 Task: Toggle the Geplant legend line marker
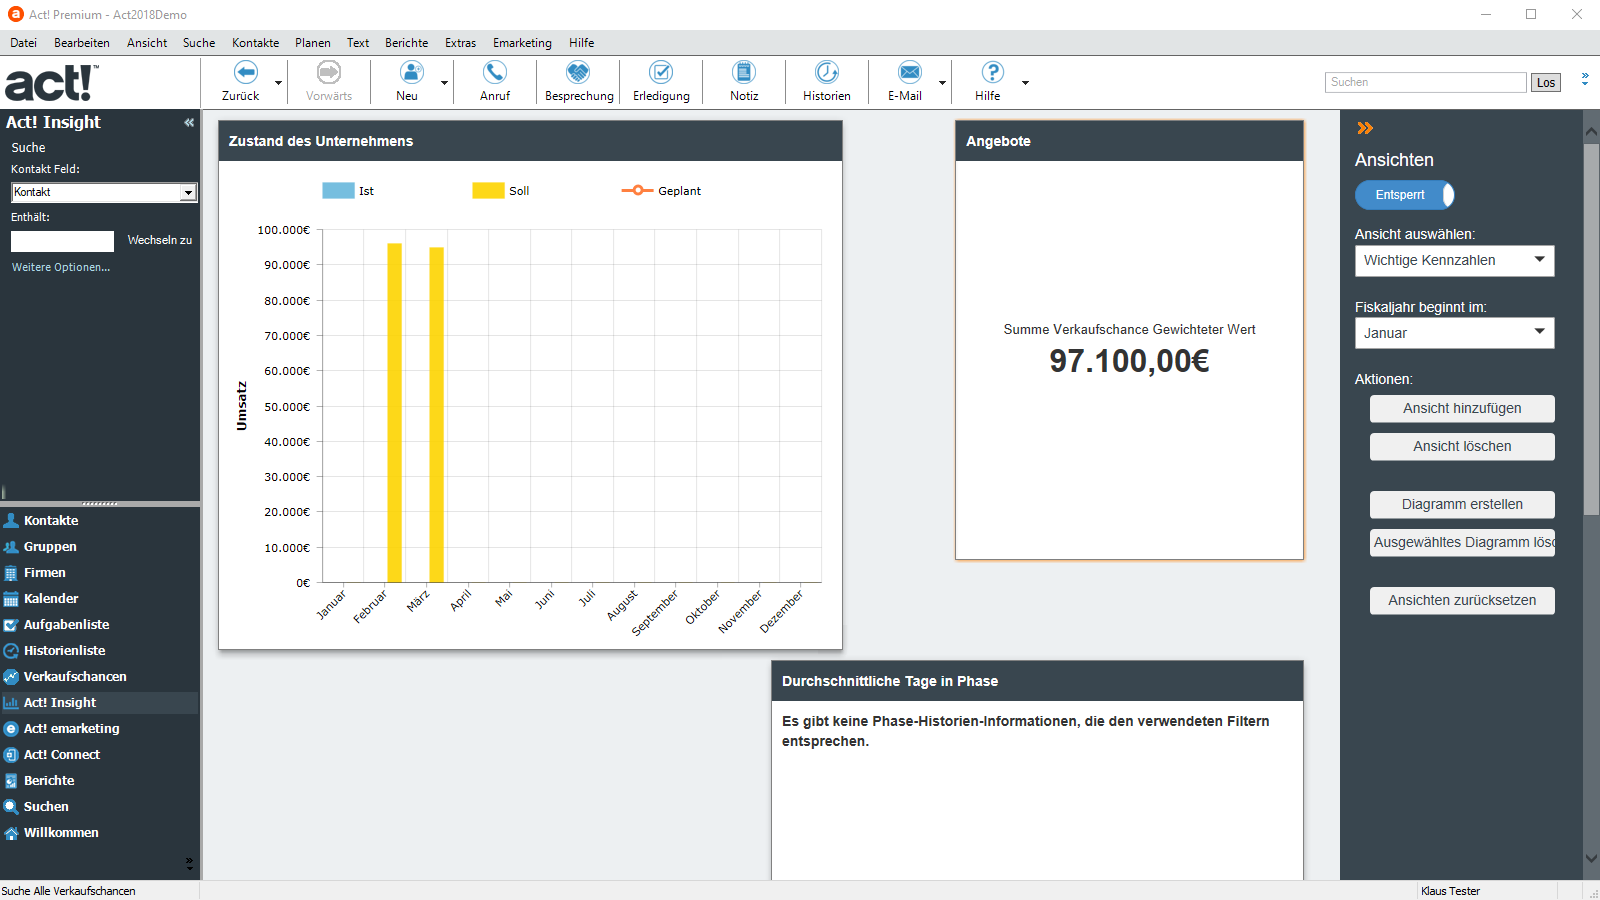(637, 191)
